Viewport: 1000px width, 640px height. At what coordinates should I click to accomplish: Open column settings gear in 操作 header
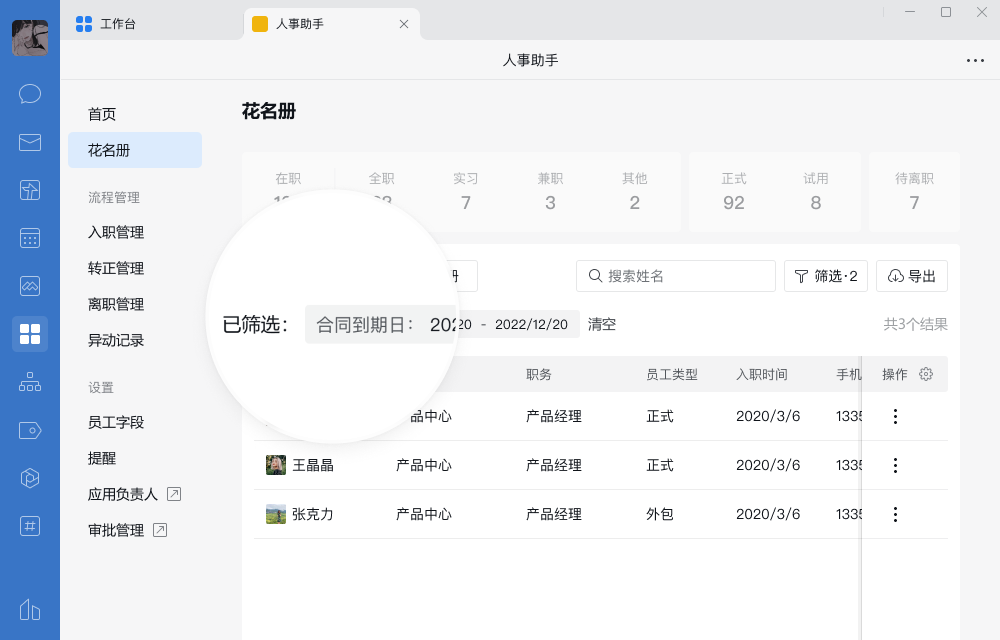[x=926, y=374]
